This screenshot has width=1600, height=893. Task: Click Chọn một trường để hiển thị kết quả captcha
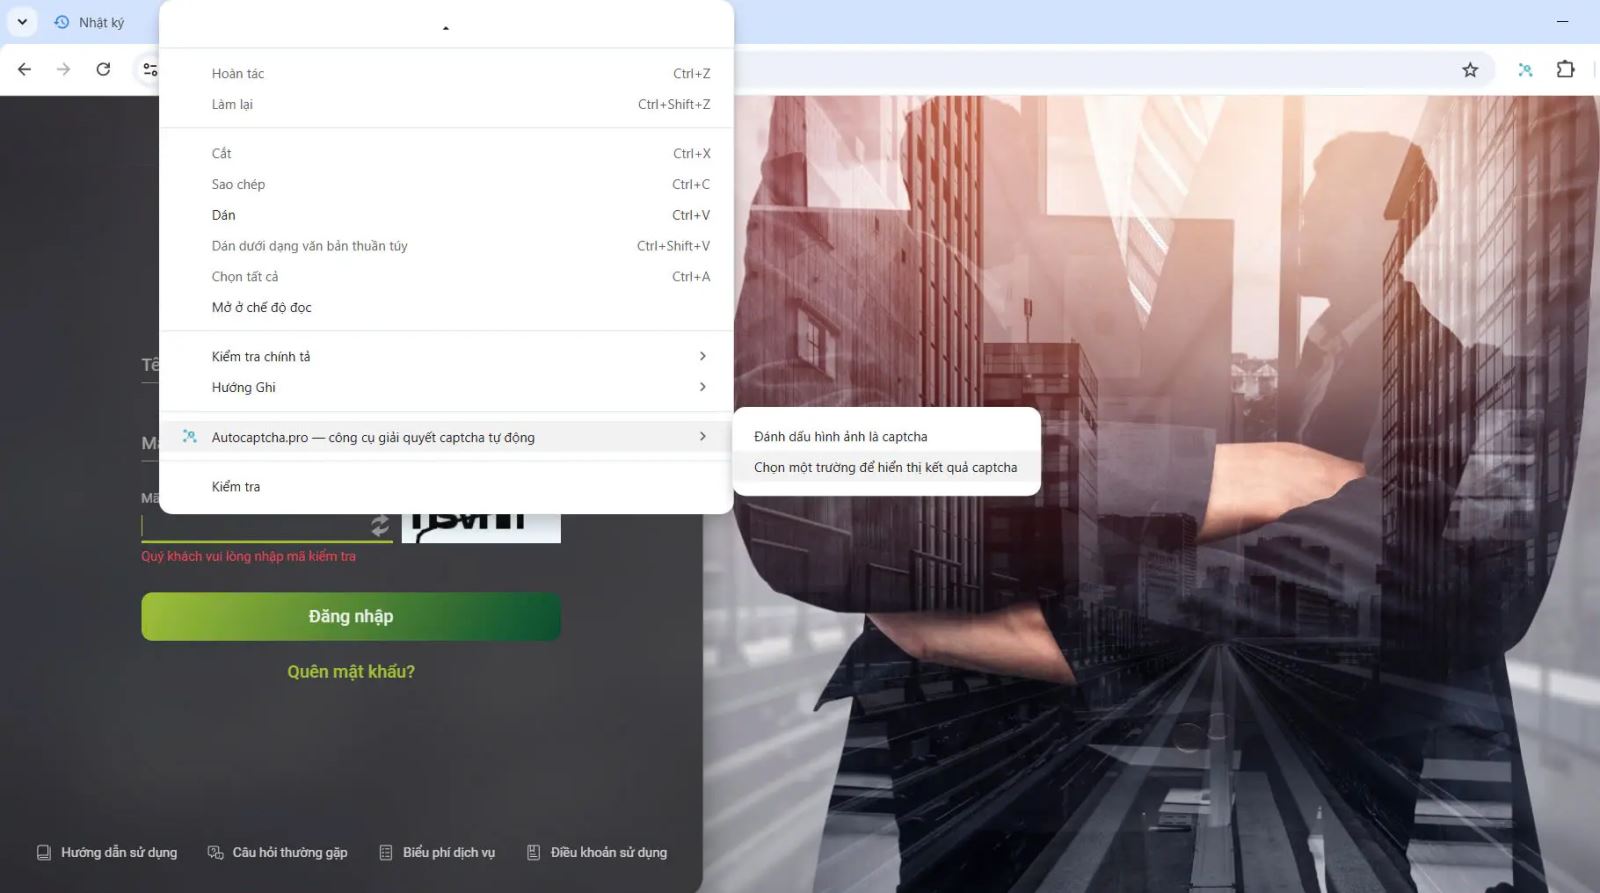[x=885, y=467]
